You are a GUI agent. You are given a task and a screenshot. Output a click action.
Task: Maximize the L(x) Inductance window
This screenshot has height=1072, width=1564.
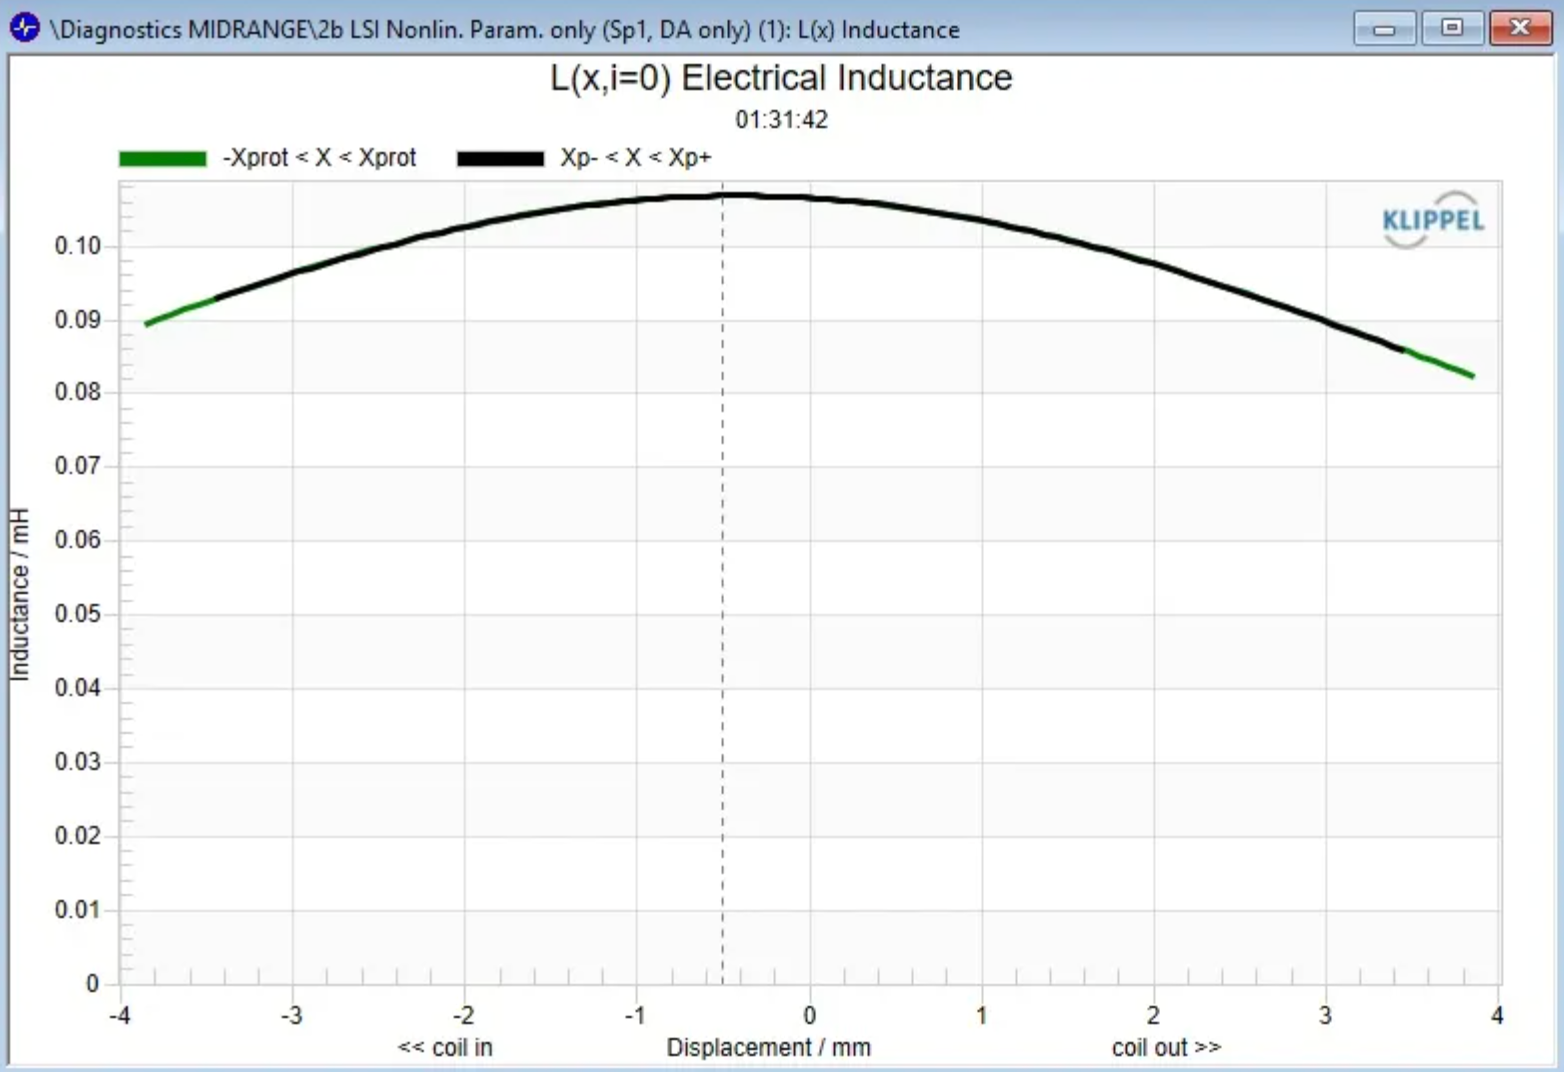(1452, 28)
